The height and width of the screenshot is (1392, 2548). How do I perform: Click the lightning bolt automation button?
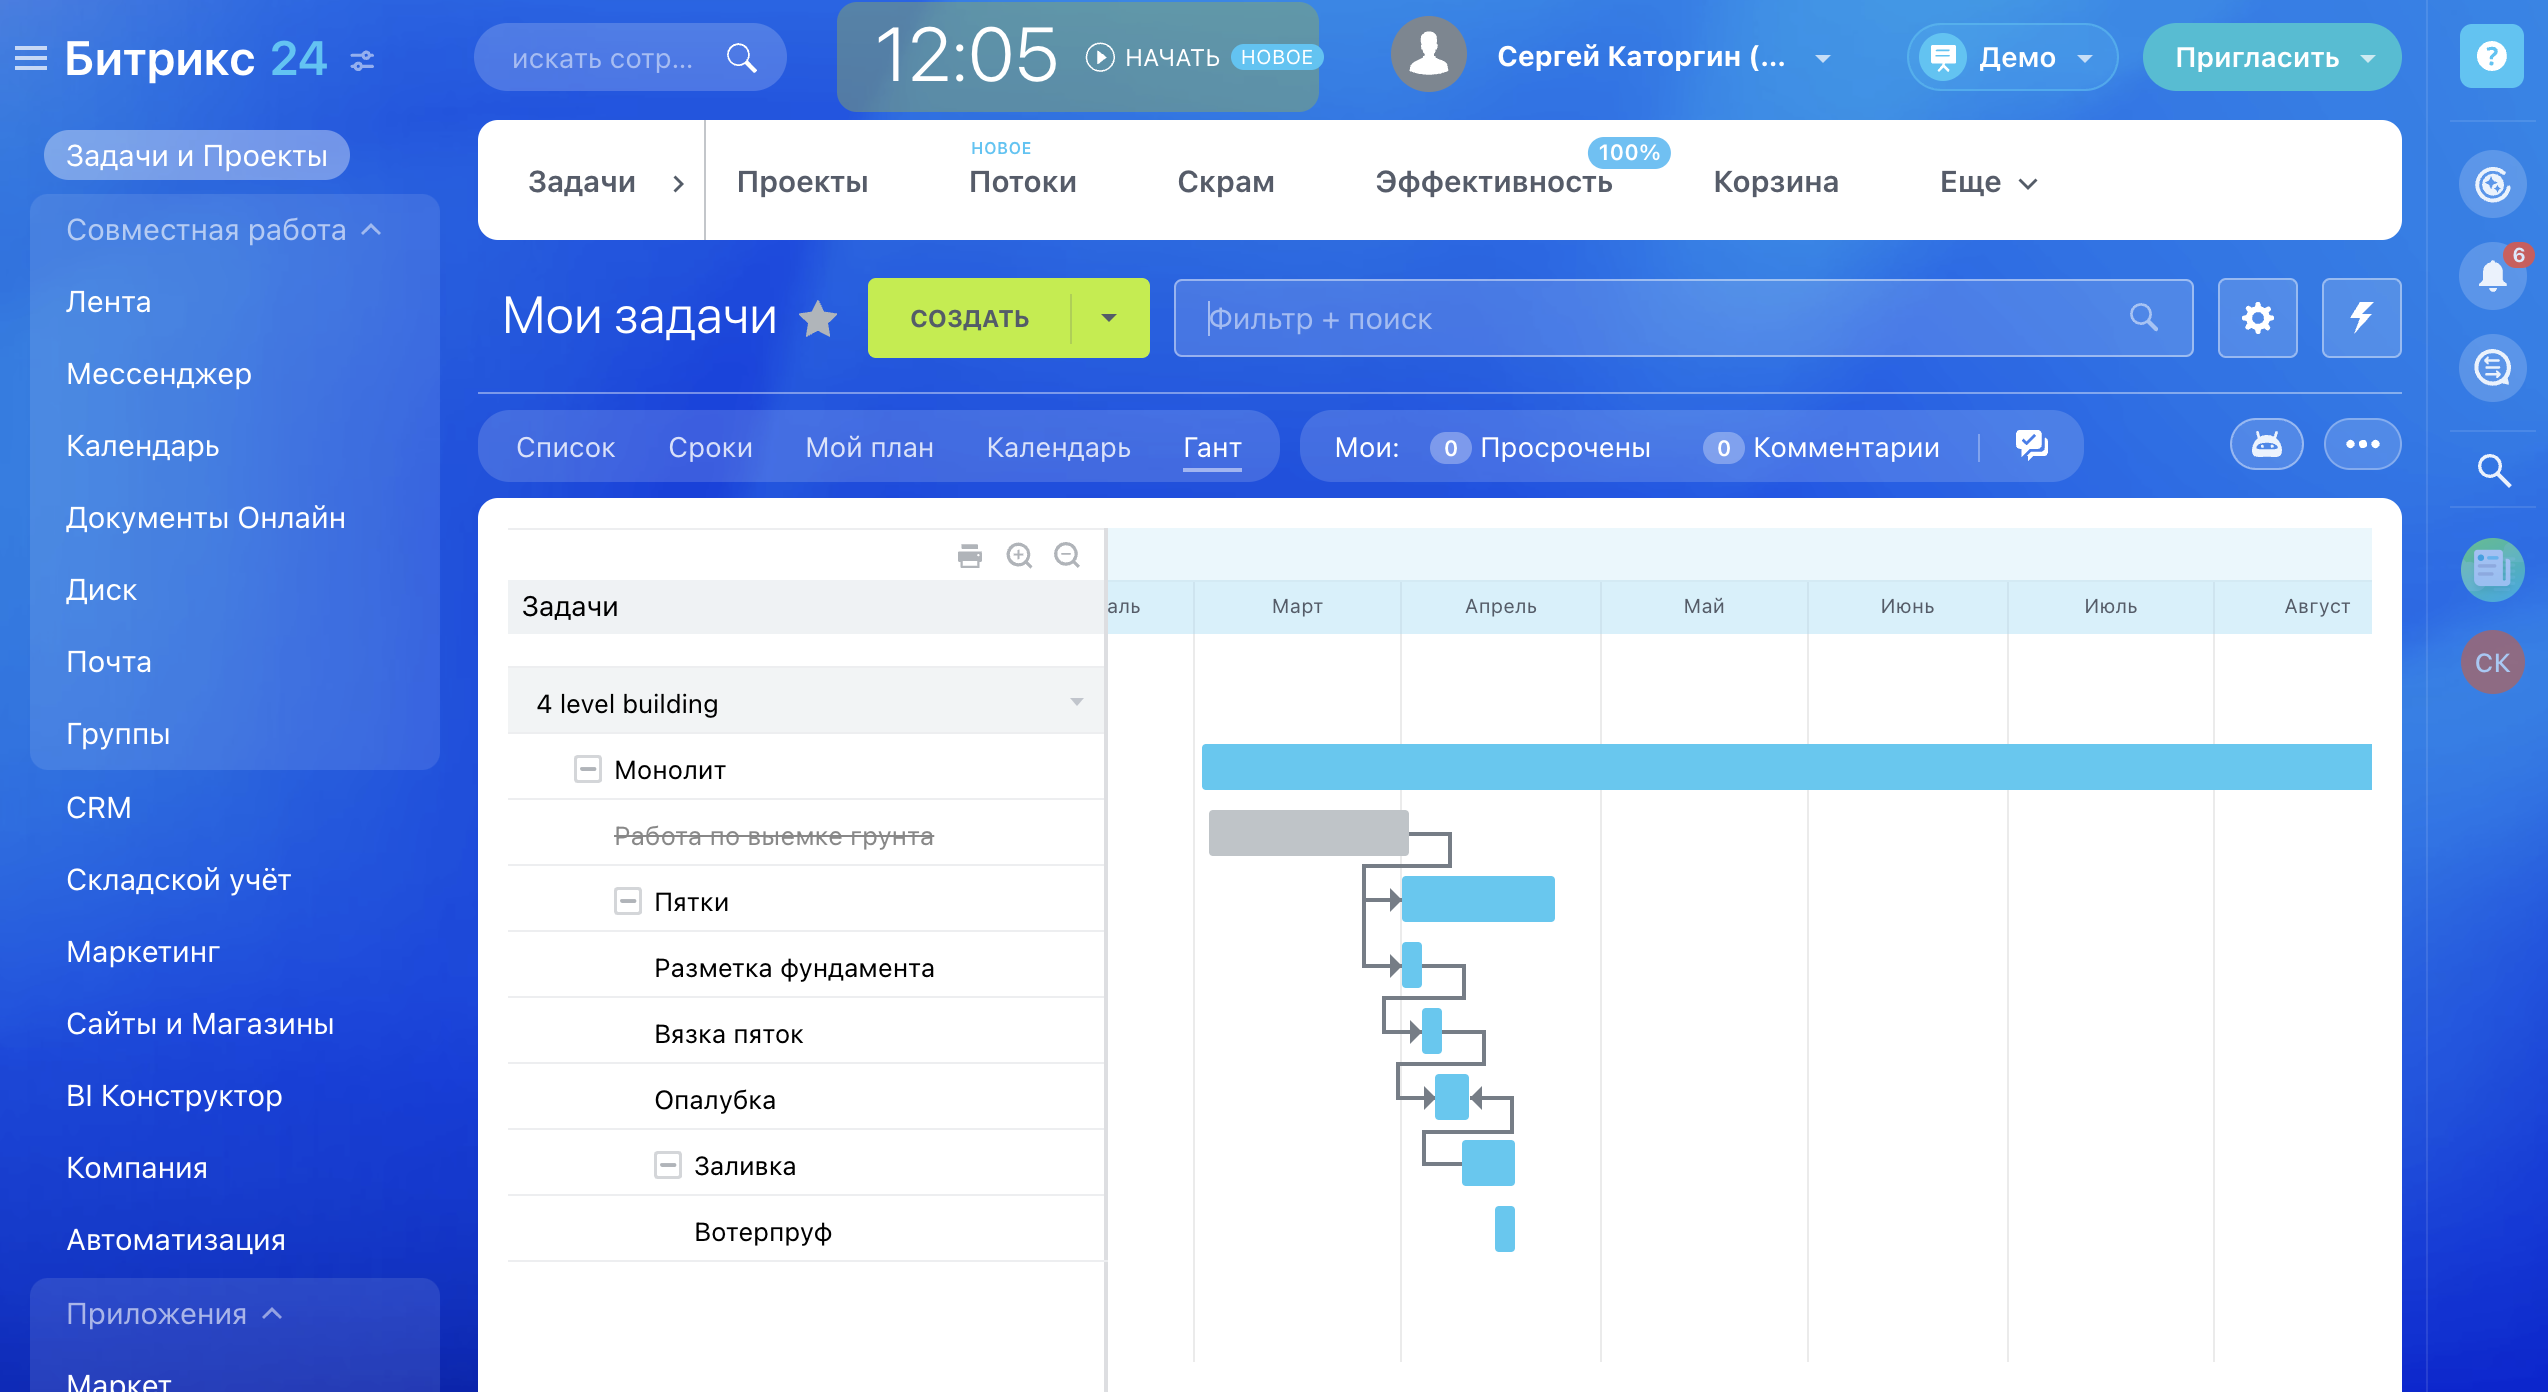coord(2361,318)
